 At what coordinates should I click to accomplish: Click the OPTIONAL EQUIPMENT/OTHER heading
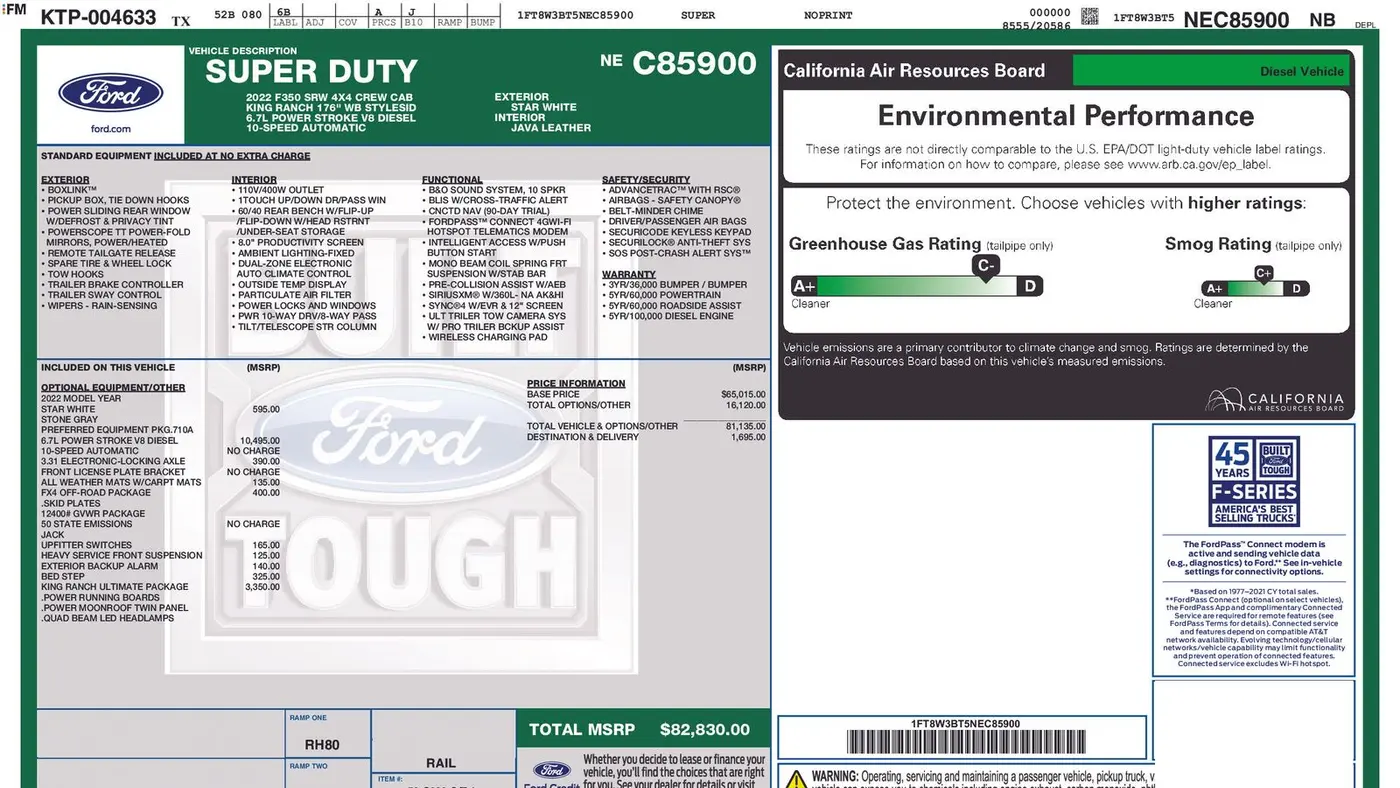tap(113, 388)
